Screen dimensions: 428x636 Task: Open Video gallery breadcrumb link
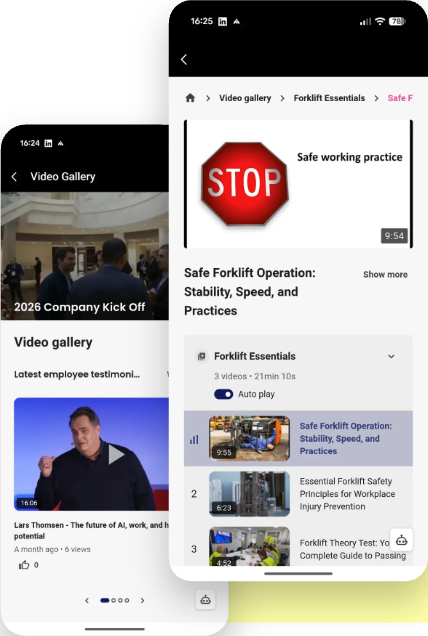245,98
